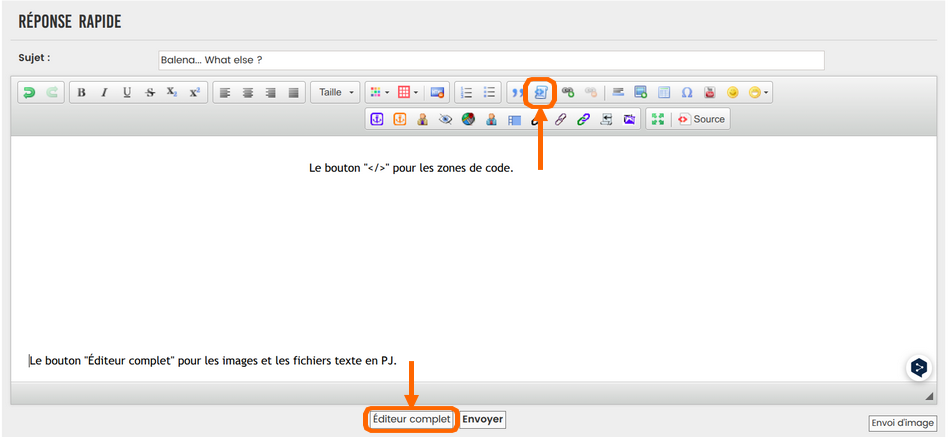Click the code zone button
Viewport: 950px width, 437px height.
(541, 92)
